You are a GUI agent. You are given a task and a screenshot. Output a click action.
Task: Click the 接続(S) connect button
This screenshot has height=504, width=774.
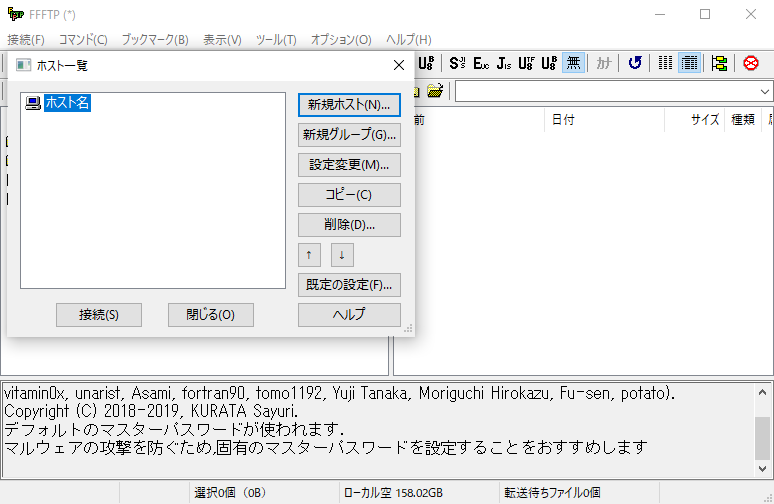point(99,315)
